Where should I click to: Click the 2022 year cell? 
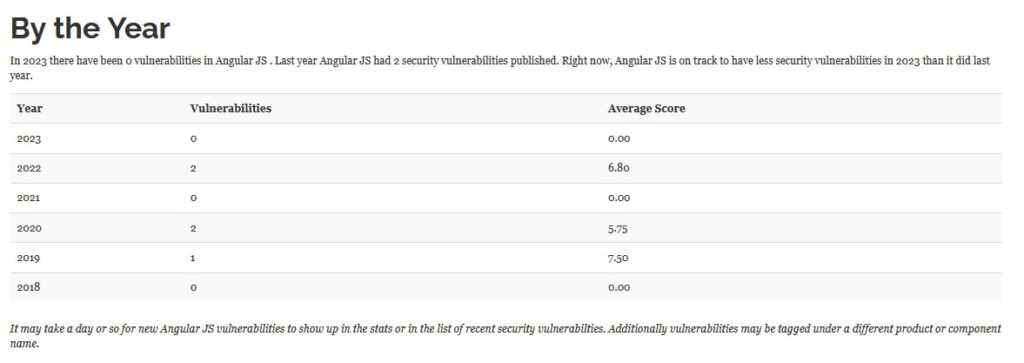coord(29,168)
